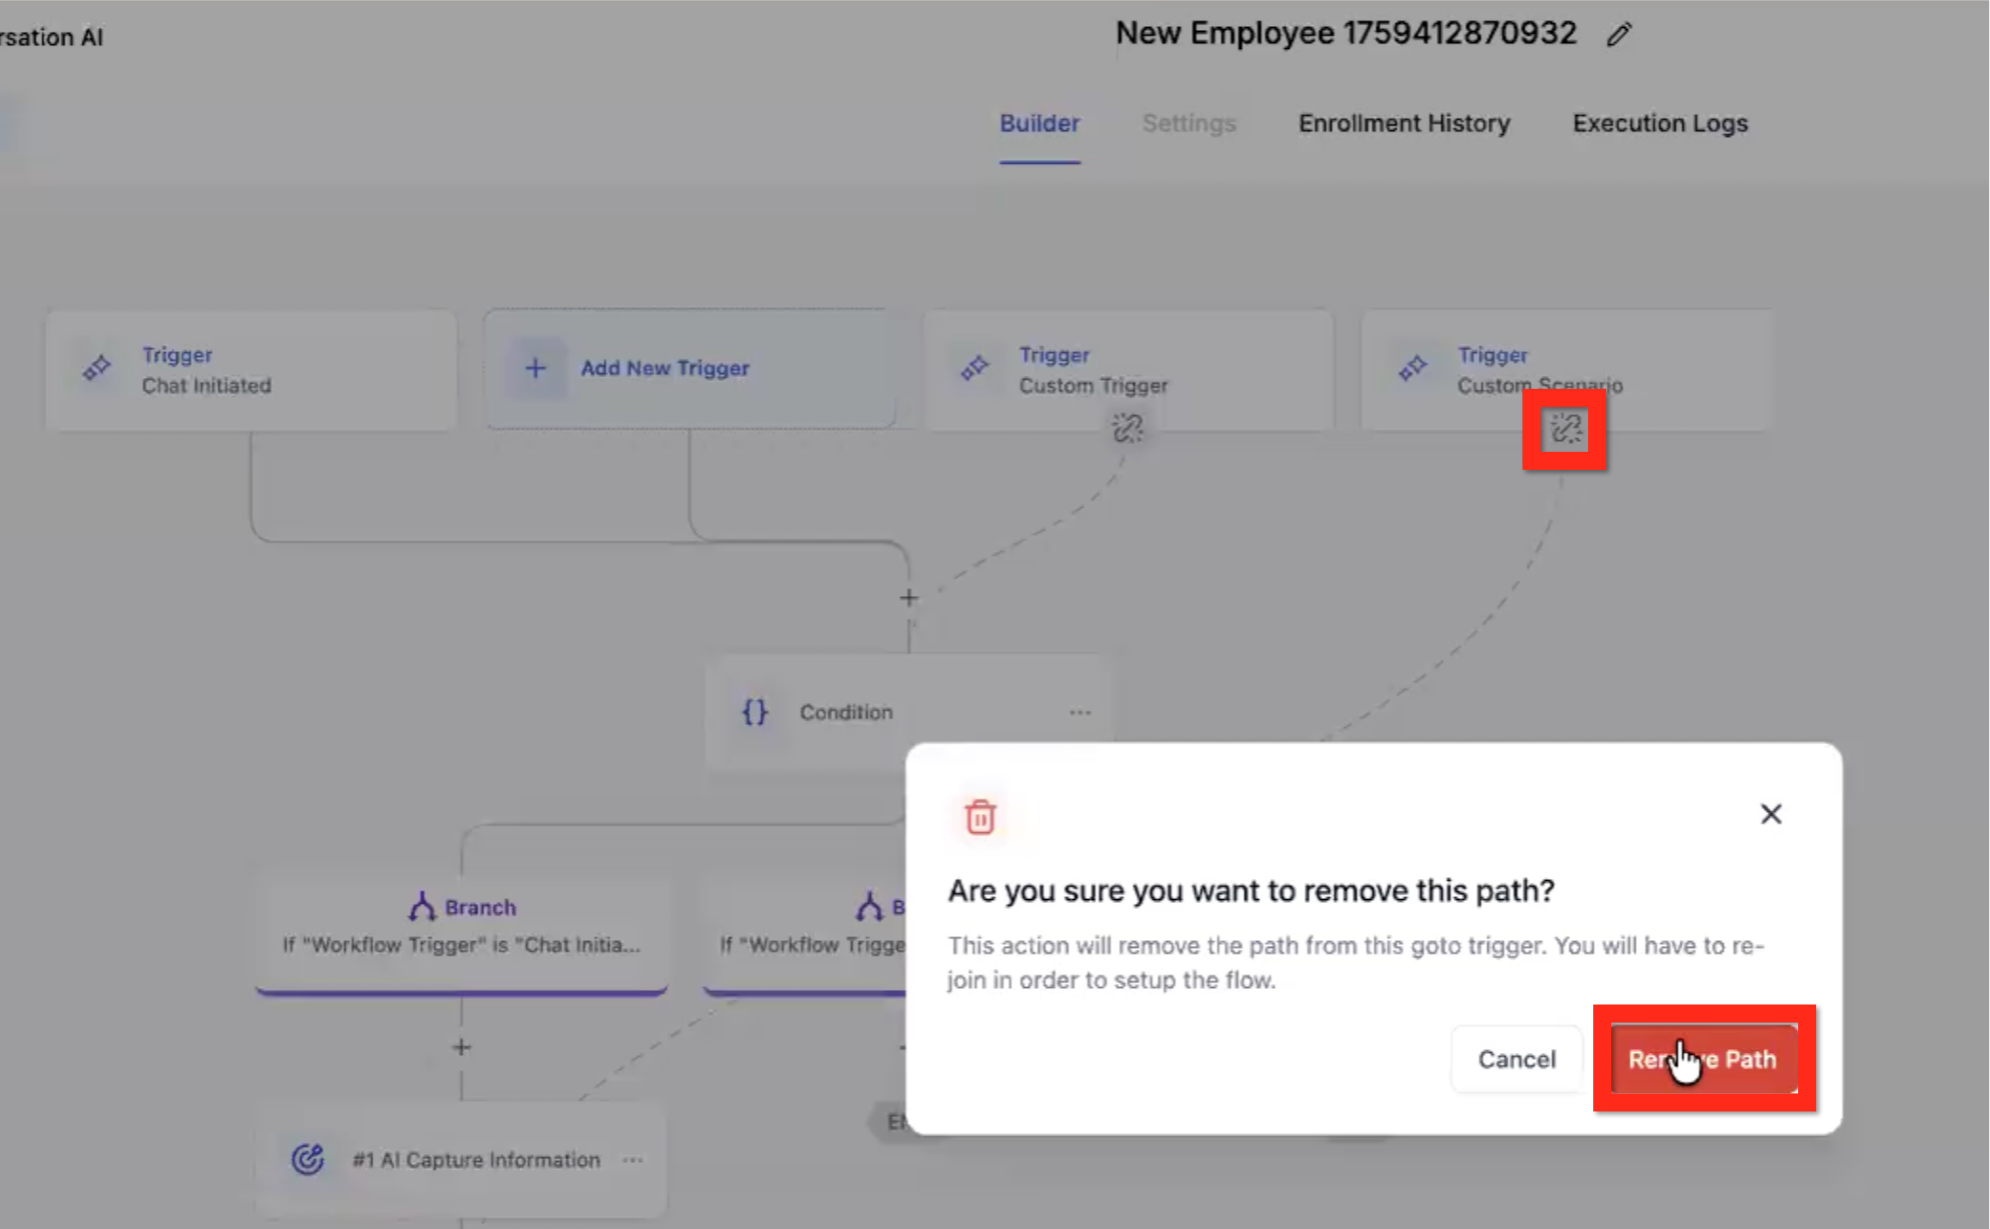Image resolution: width=1990 pixels, height=1229 pixels.
Task: Open AI Capture Information options menu
Action: pyautogui.click(x=633, y=1160)
